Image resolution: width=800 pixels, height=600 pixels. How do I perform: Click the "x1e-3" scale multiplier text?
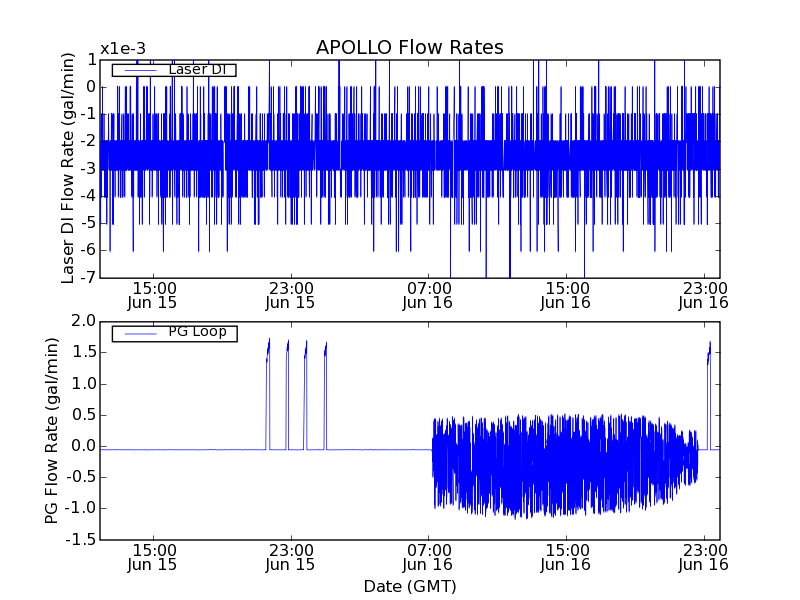[x=123, y=49]
